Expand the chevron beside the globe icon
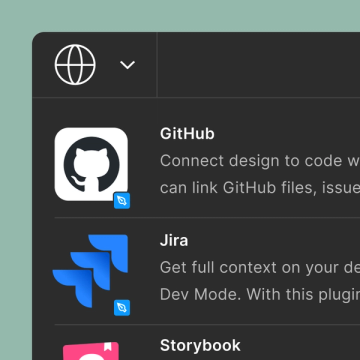The image size is (360, 360). (x=127, y=65)
